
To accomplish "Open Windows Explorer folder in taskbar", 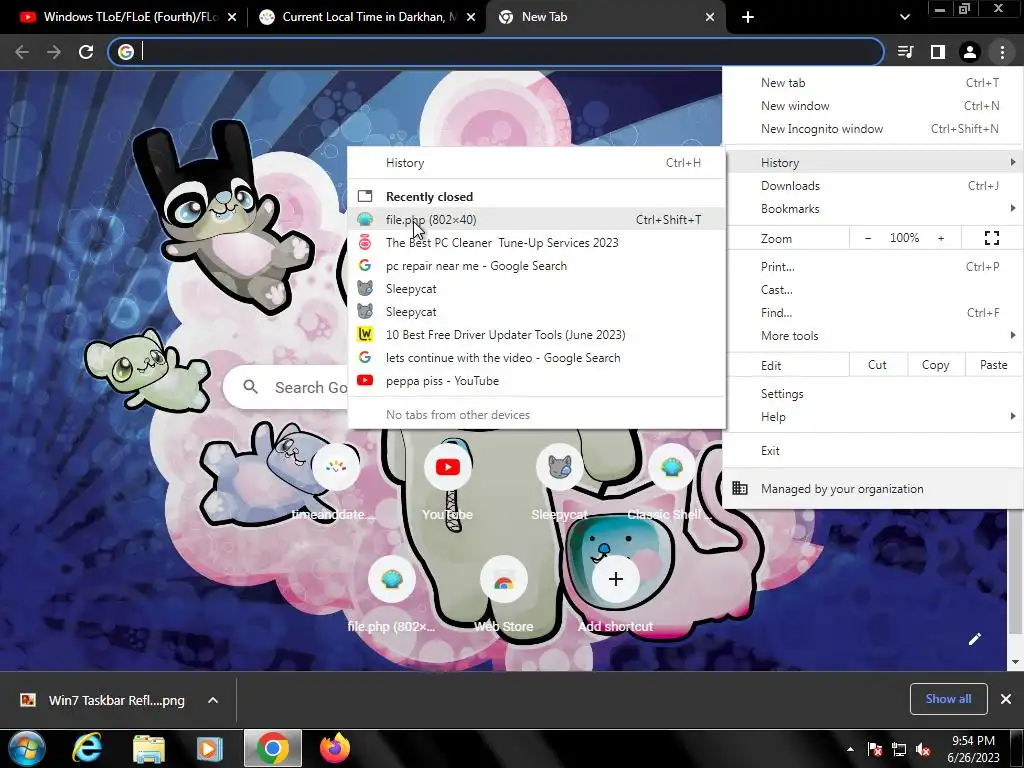I will (x=148, y=748).
